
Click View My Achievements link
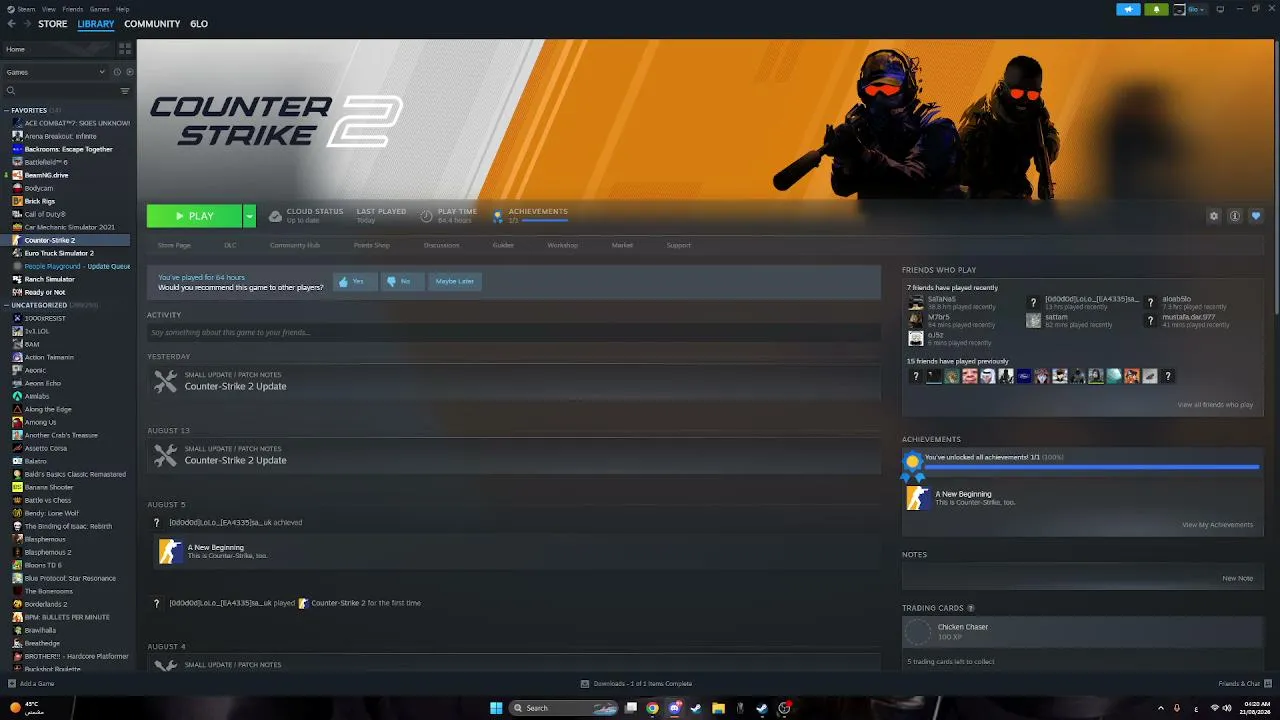[x=1217, y=525]
